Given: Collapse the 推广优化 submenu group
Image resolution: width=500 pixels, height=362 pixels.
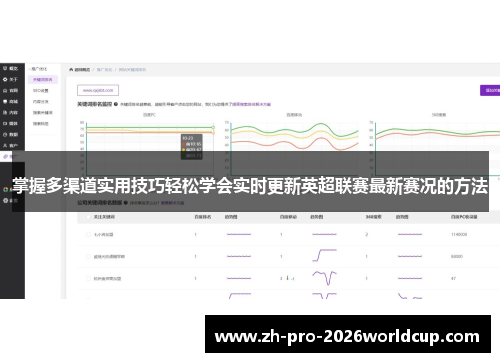Looking at the screenshot, I should coord(38,69).
